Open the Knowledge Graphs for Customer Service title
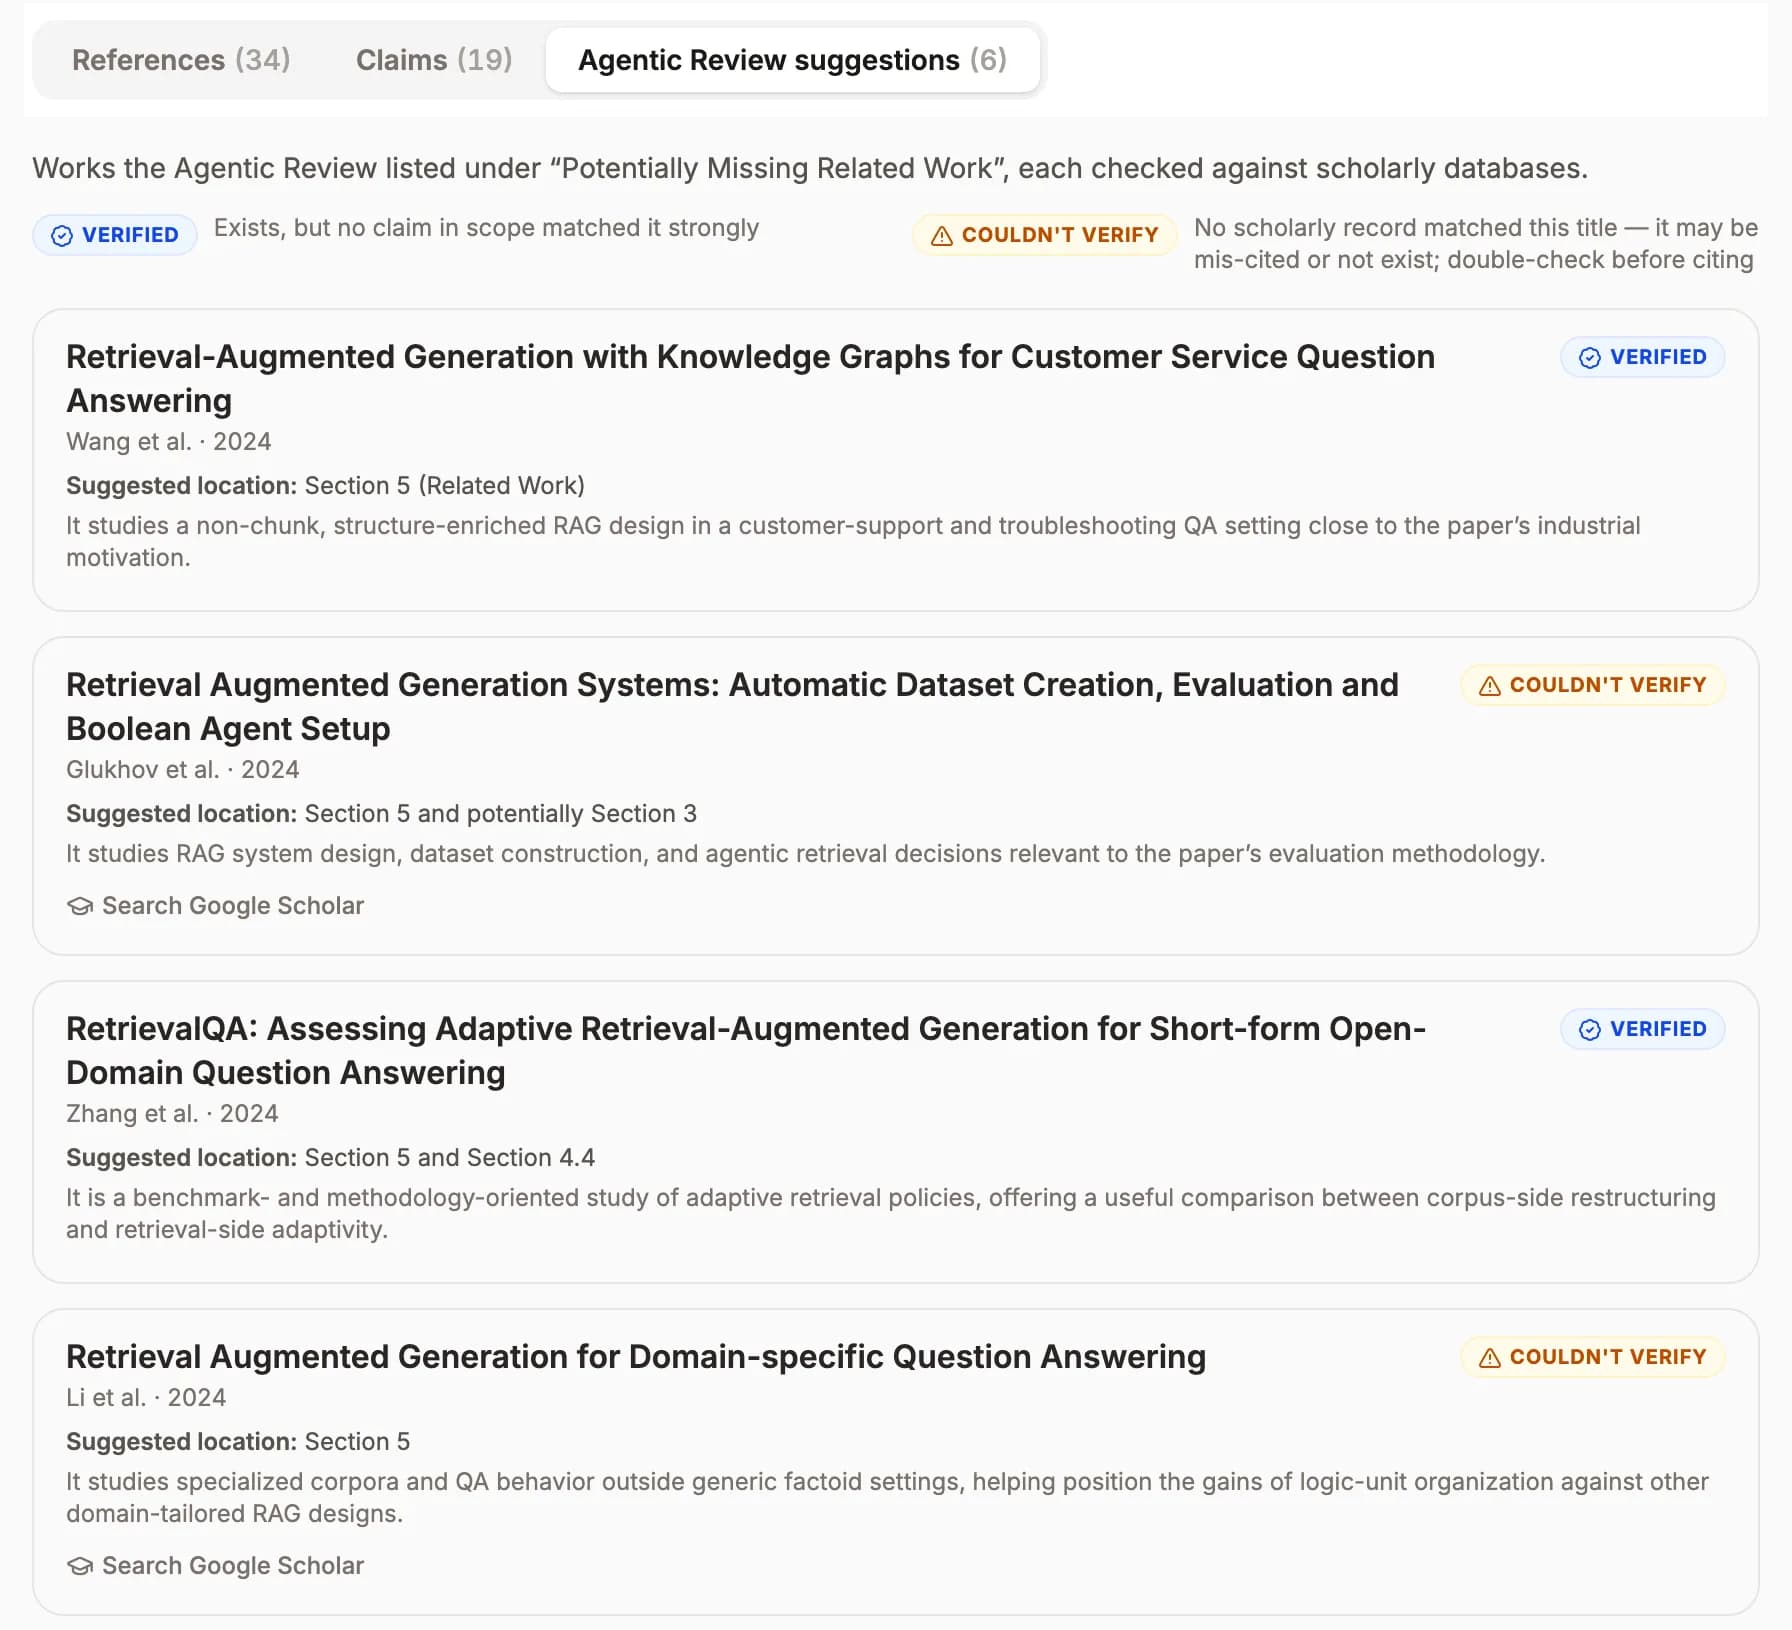The image size is (1792, 1630). (x=750, y=378)
